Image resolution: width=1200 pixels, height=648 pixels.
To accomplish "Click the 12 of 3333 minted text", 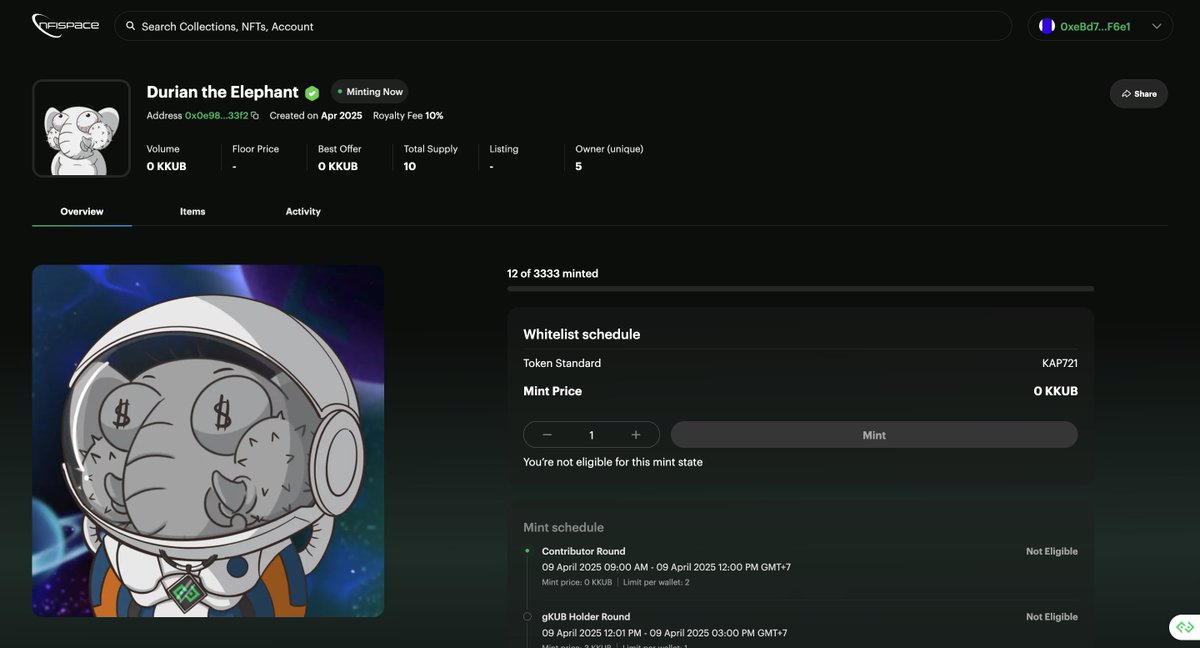I will tap(553, 273).
